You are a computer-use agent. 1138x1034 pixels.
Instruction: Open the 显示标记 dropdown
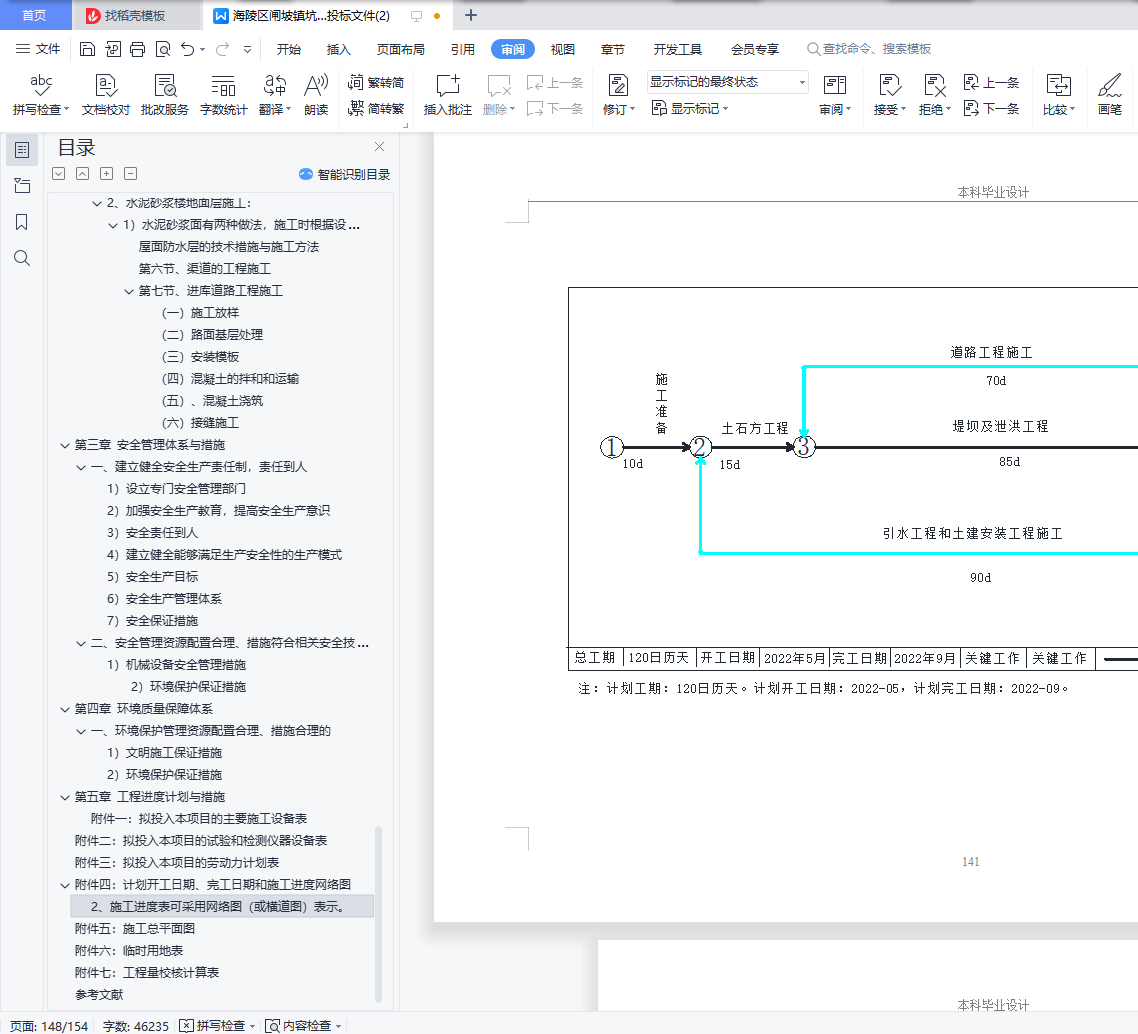(689, 108)
